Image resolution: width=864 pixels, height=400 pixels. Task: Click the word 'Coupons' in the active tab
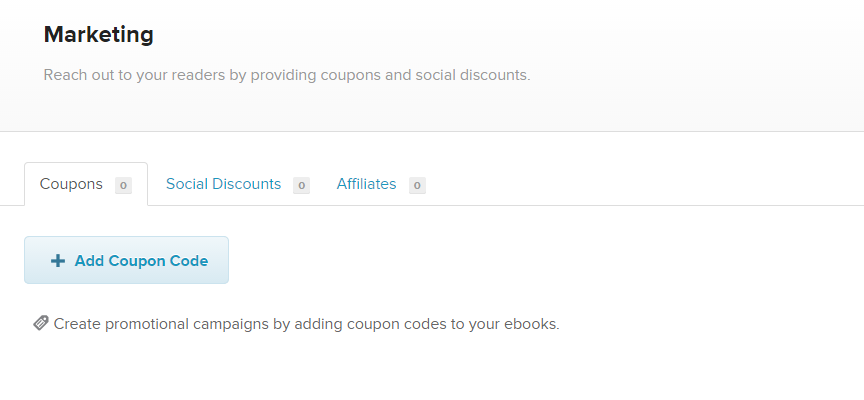71,184
